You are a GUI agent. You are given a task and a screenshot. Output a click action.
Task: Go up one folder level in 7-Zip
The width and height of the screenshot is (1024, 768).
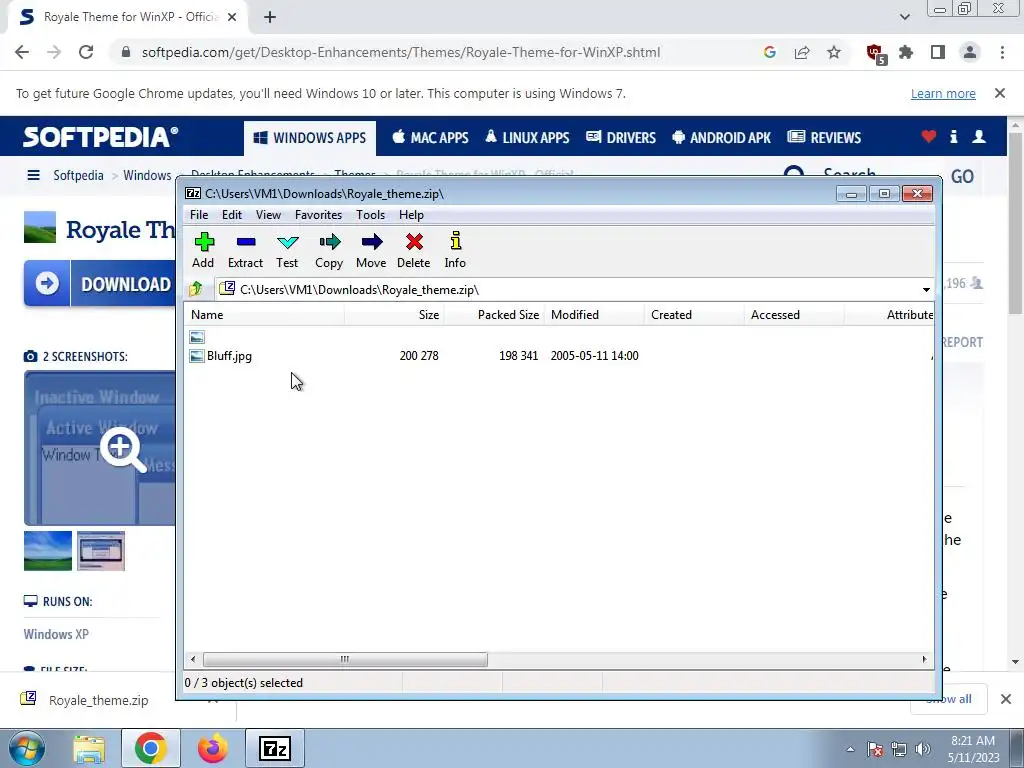[x=196, y=289]
